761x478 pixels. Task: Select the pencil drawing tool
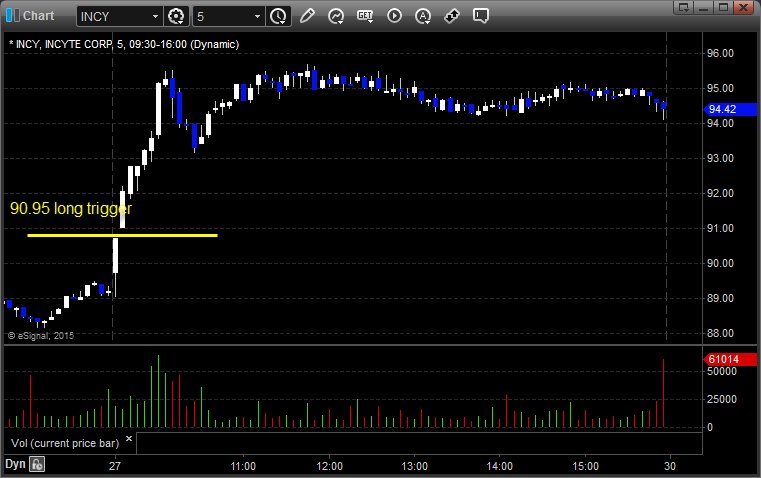point(307,16)
